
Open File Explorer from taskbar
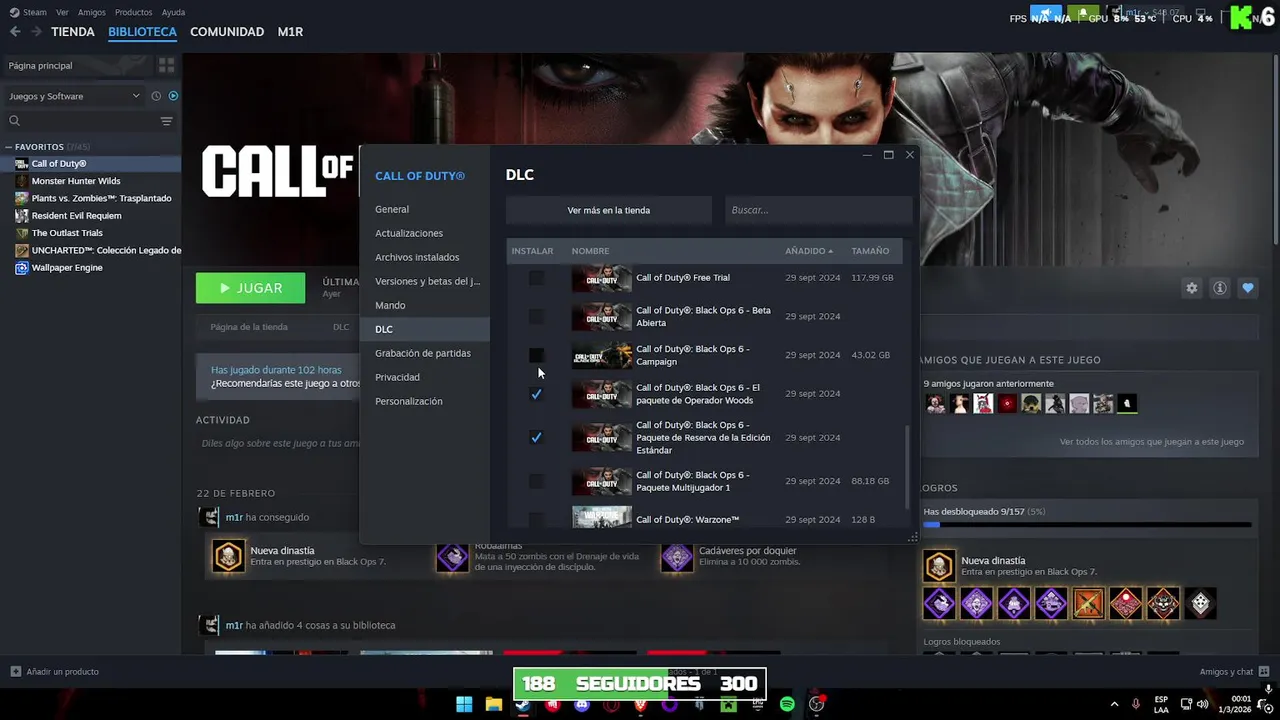pos(493,705)
